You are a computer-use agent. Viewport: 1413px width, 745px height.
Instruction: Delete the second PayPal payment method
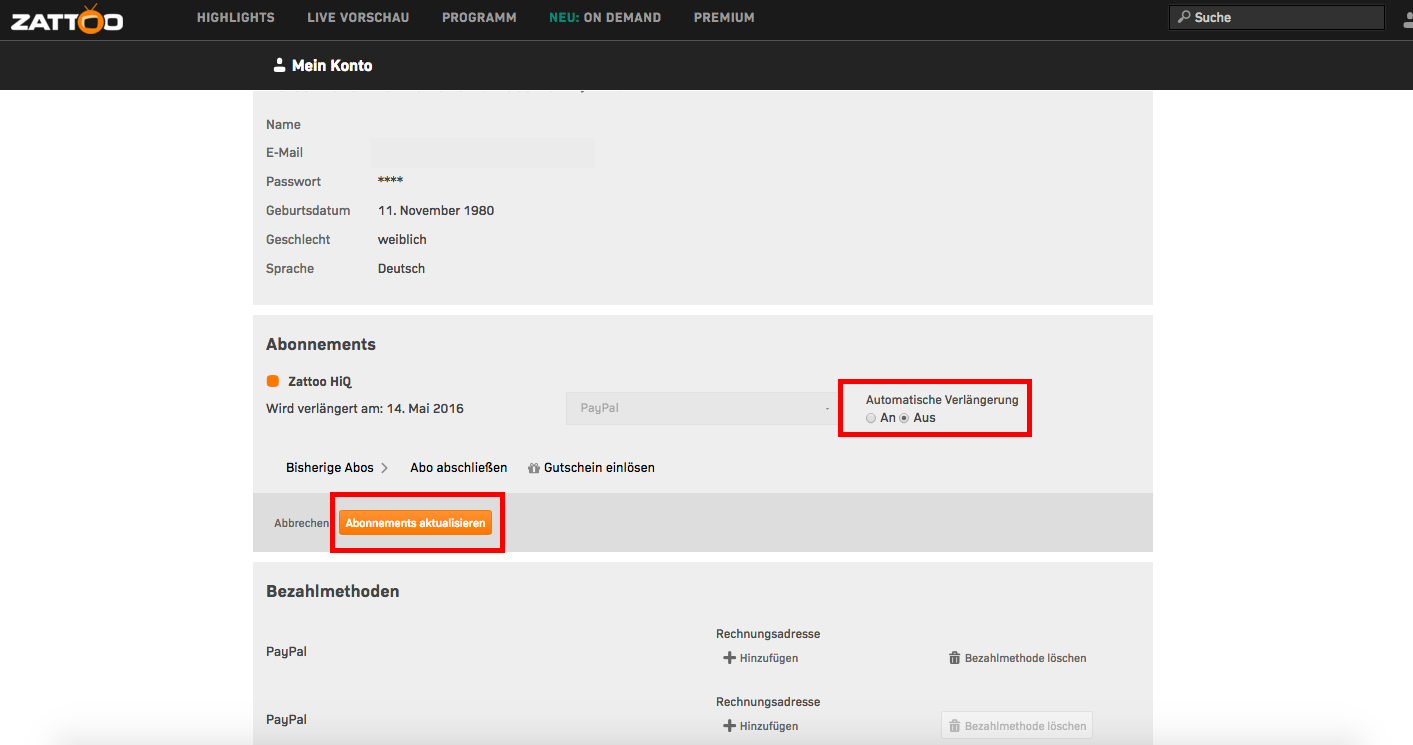tap(1017, 726)
